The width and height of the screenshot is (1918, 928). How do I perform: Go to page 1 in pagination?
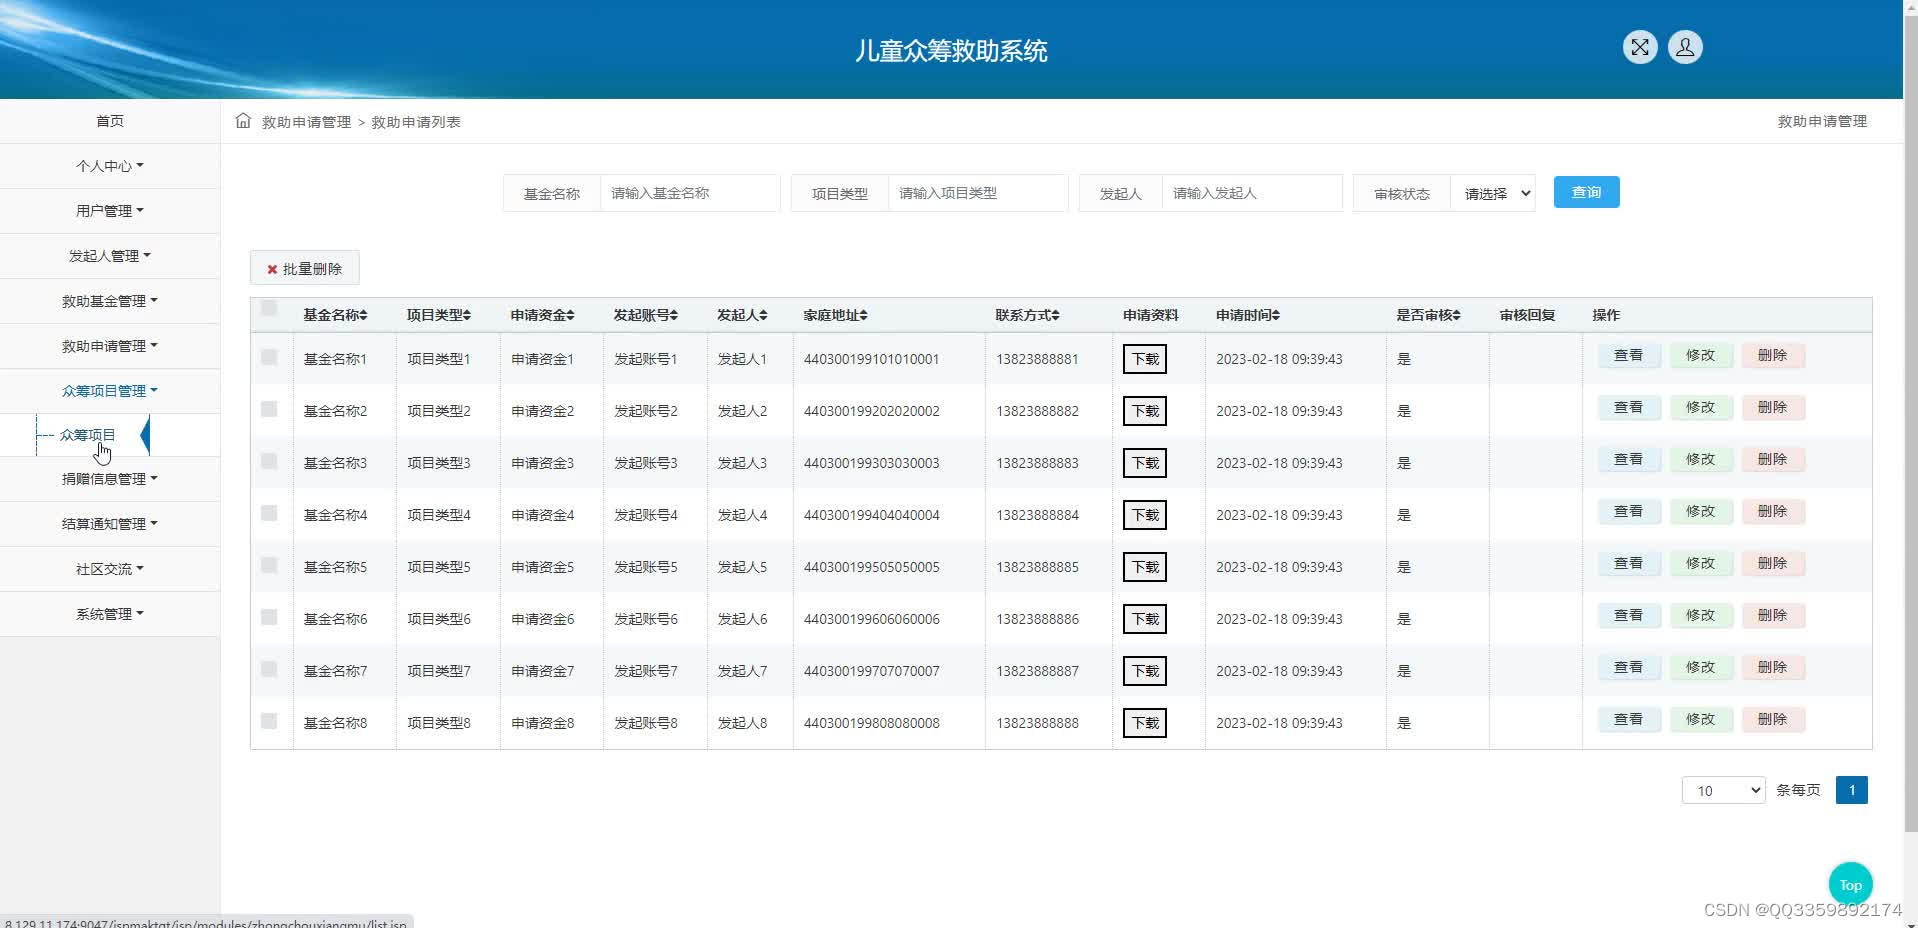click(x=1851, y=790)
